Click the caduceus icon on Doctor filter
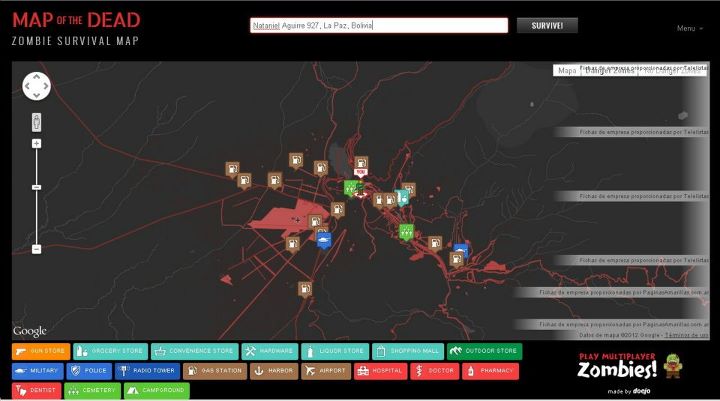This screenshot has height=401, width=720. click(419, 371)
